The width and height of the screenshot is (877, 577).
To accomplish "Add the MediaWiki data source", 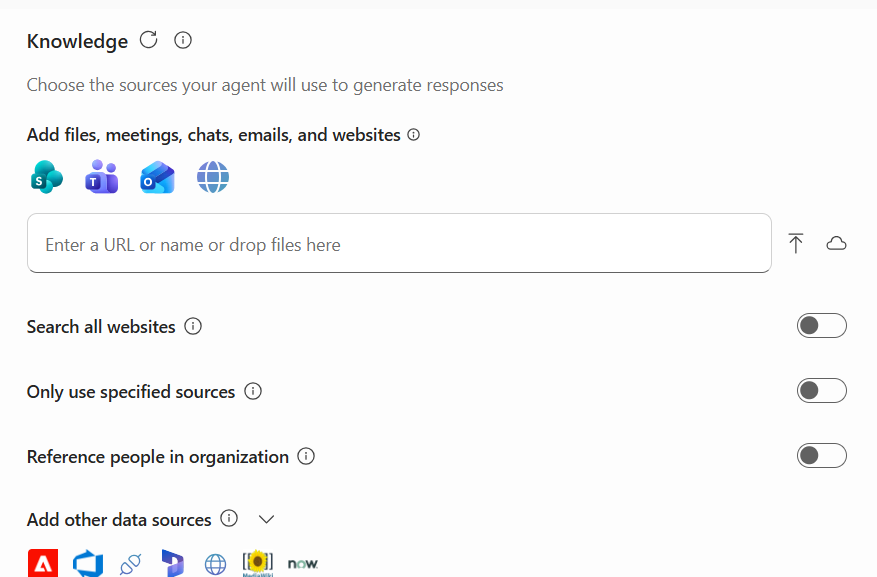I will tap(258, 563).
